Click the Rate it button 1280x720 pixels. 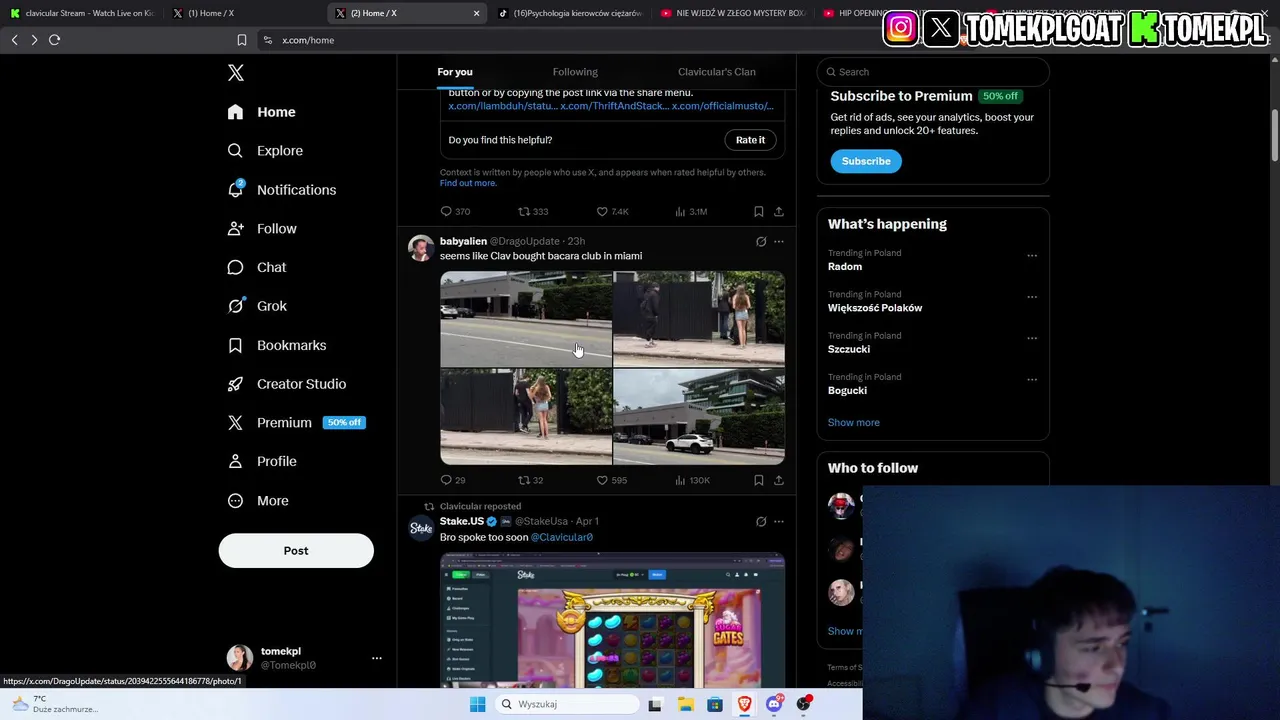(750, 140)
